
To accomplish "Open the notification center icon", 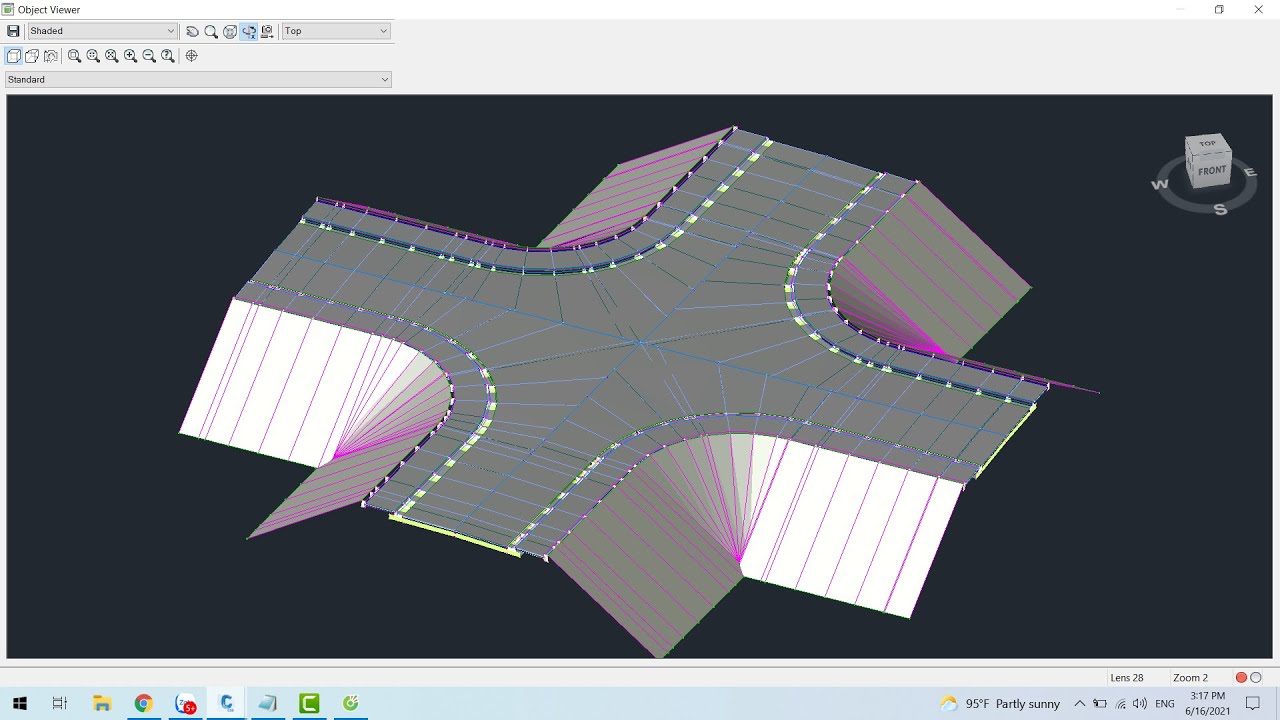I will click(x=1253, y=703).
